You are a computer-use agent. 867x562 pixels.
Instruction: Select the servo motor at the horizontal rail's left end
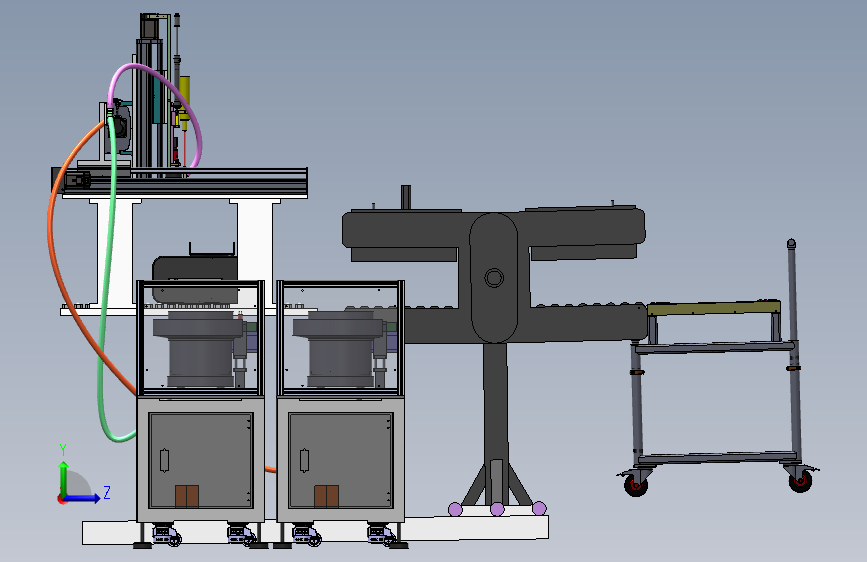click(76, 180)
